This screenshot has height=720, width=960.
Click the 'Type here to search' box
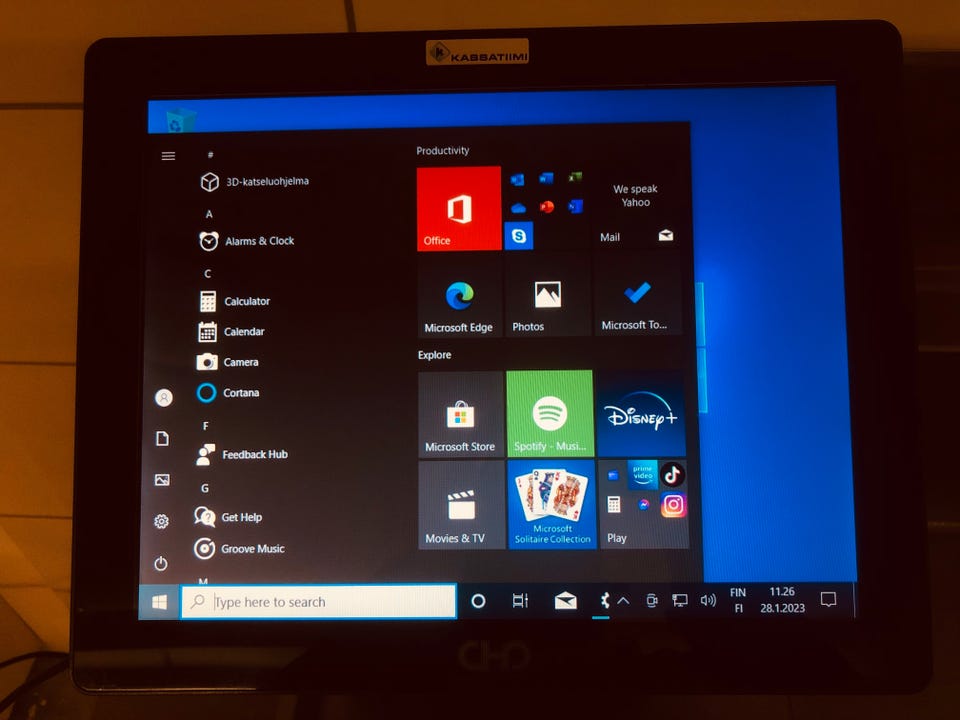(x=318, y=602)
